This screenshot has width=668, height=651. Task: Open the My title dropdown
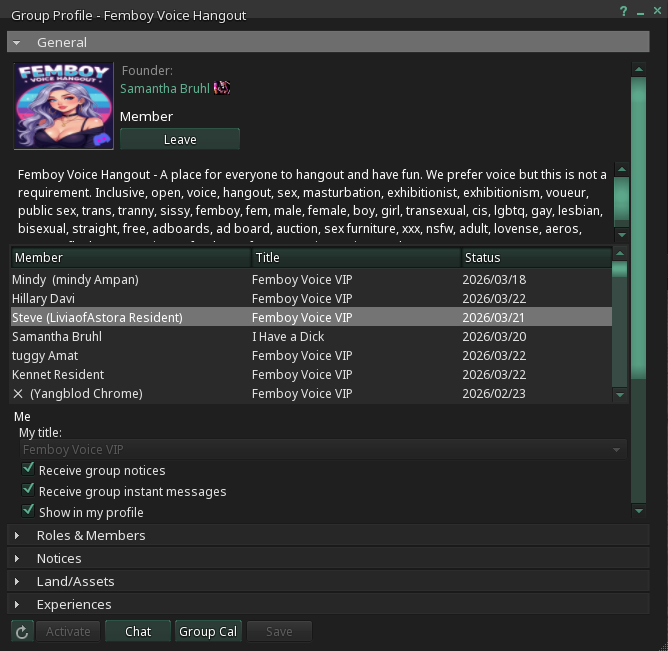point(323,449)
